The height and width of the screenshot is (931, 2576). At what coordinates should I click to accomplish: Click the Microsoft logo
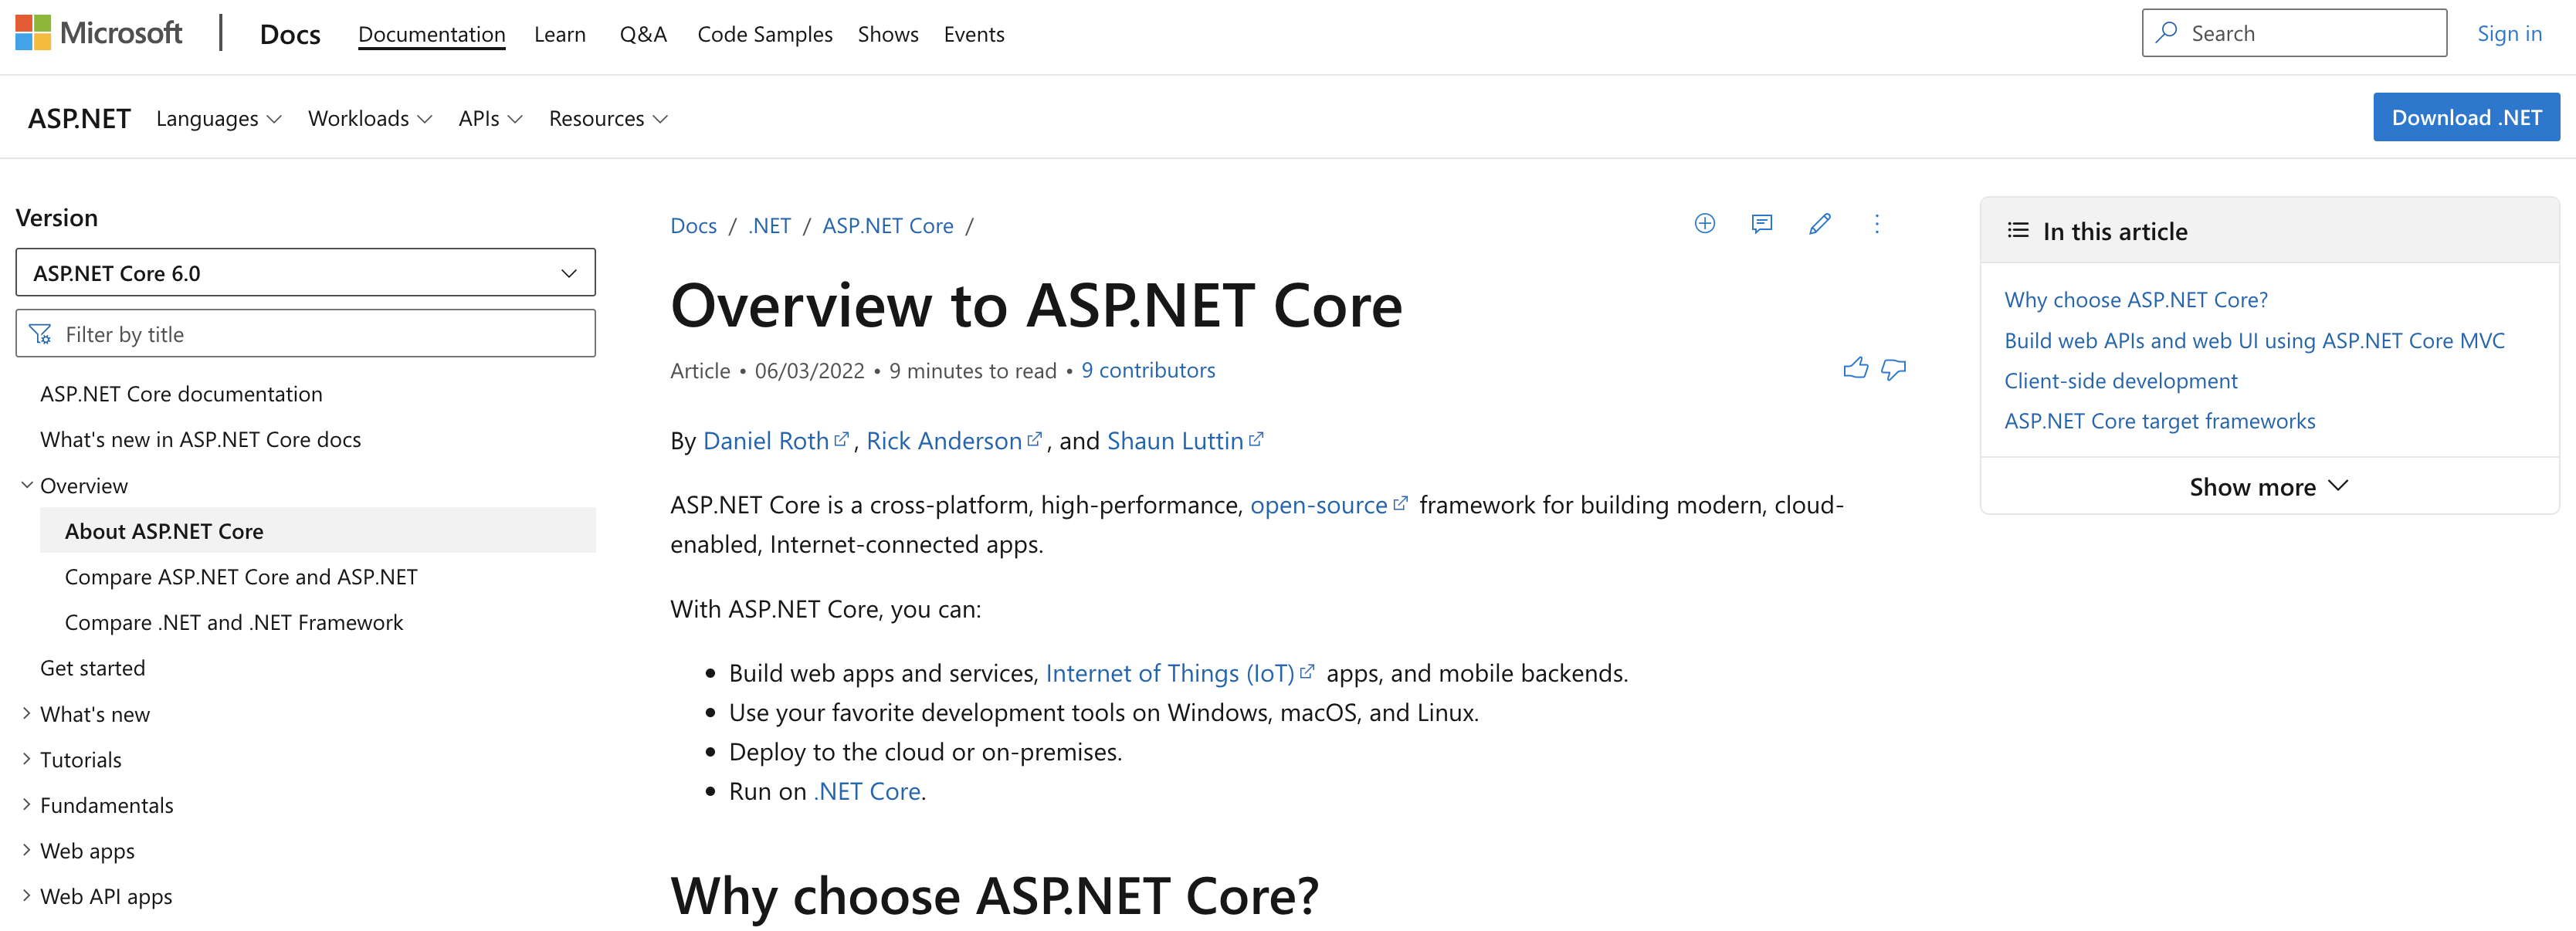point(99,33)
